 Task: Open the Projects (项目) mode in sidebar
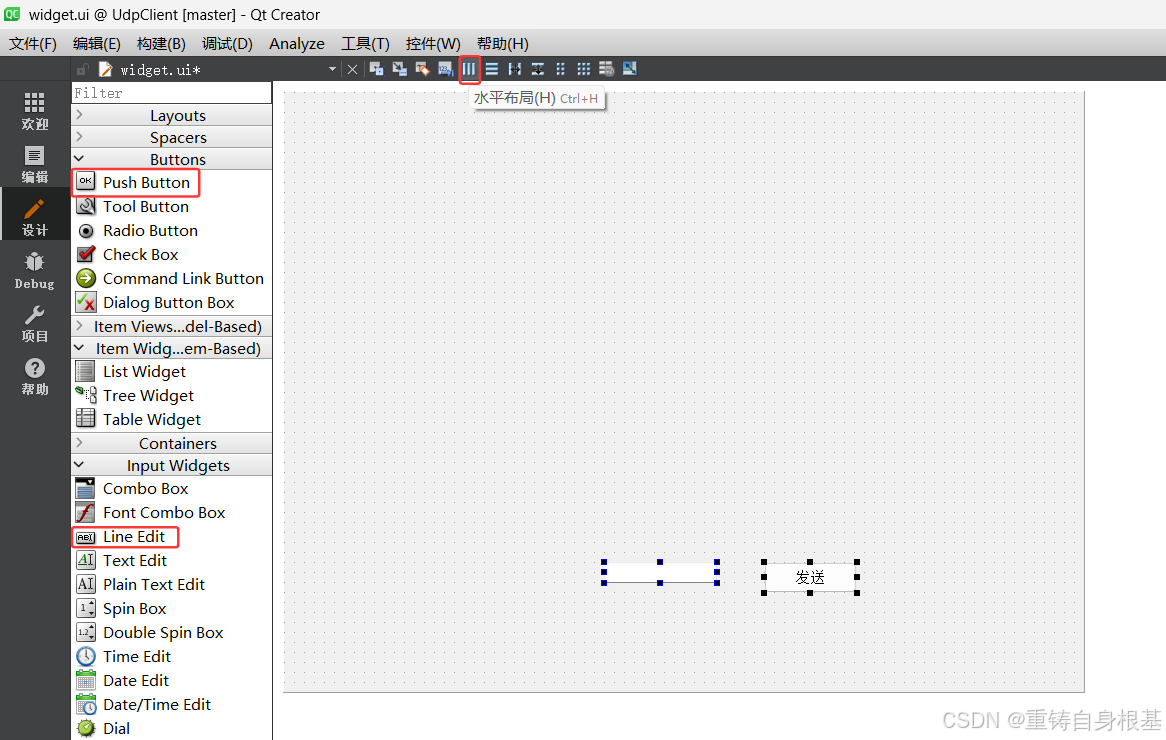pyautogui.click(x=34, y=324)
